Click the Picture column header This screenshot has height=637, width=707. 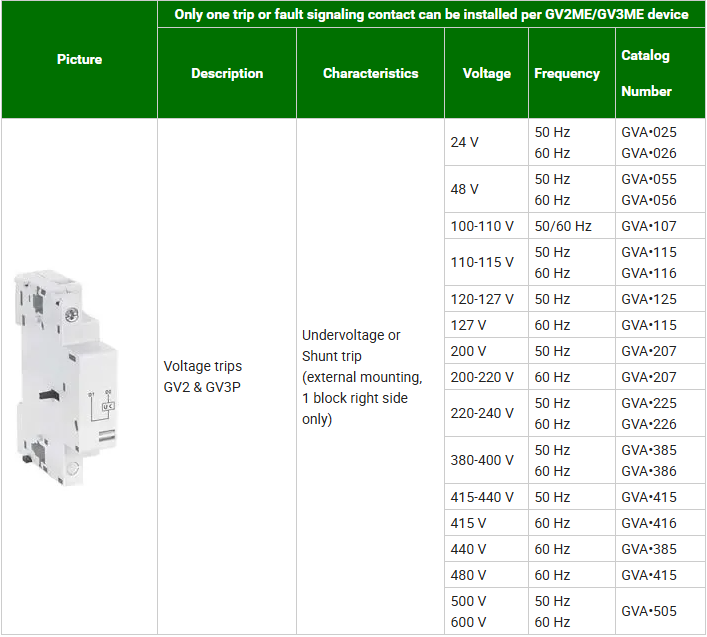(79, 60)
